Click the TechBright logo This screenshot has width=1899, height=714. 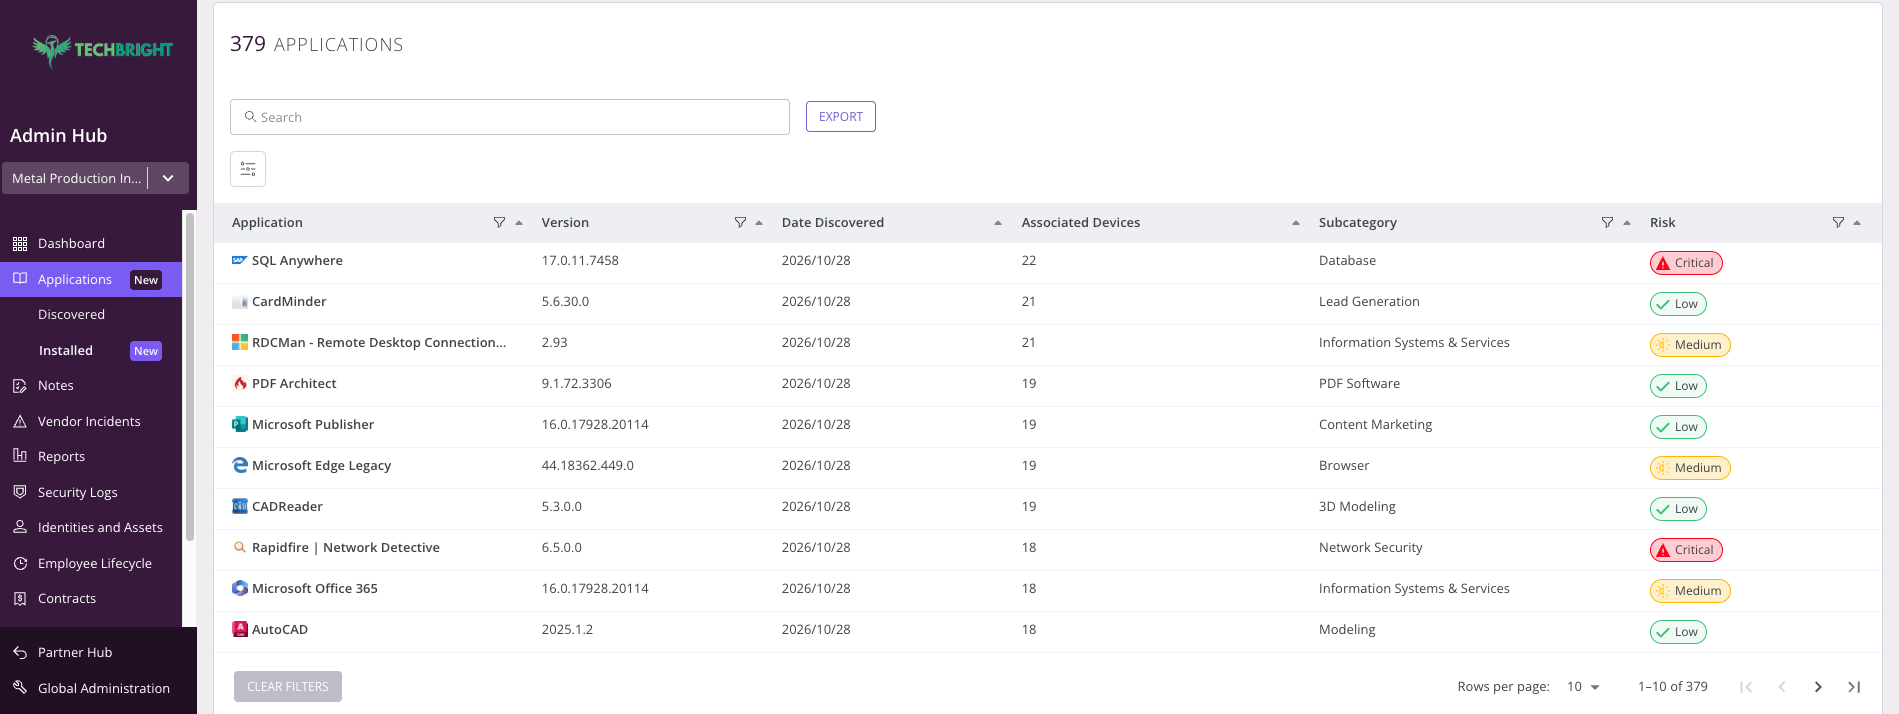pyautogui.click(x=102, y=50)
